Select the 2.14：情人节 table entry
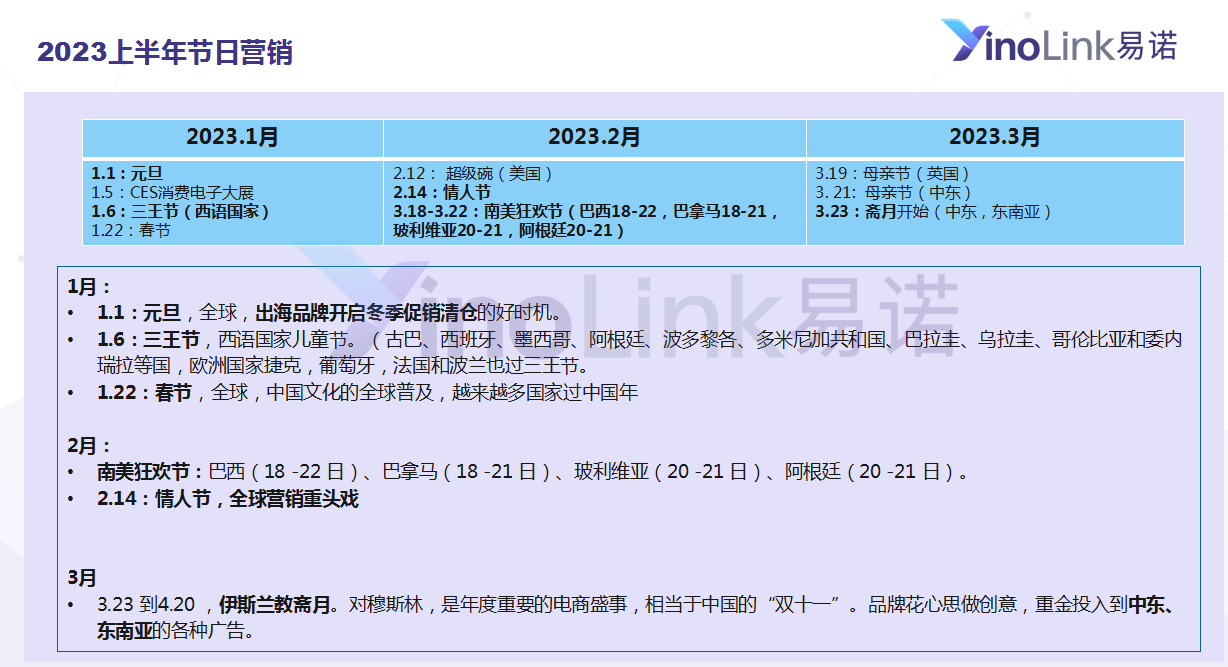This screenshot has width=1228, height=667. 441,192
